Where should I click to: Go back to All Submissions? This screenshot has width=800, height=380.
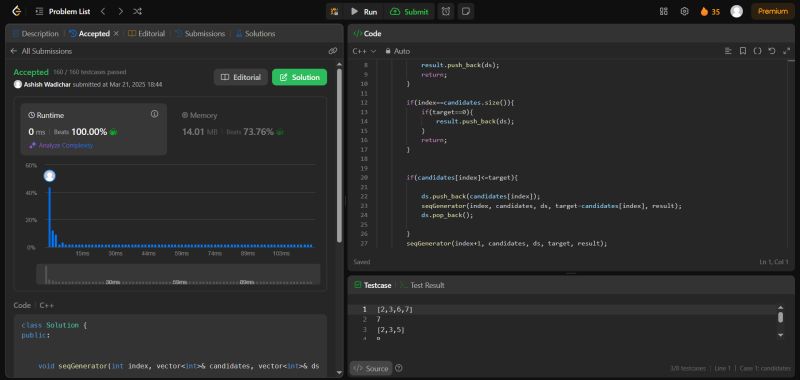(x=41, y=51)
